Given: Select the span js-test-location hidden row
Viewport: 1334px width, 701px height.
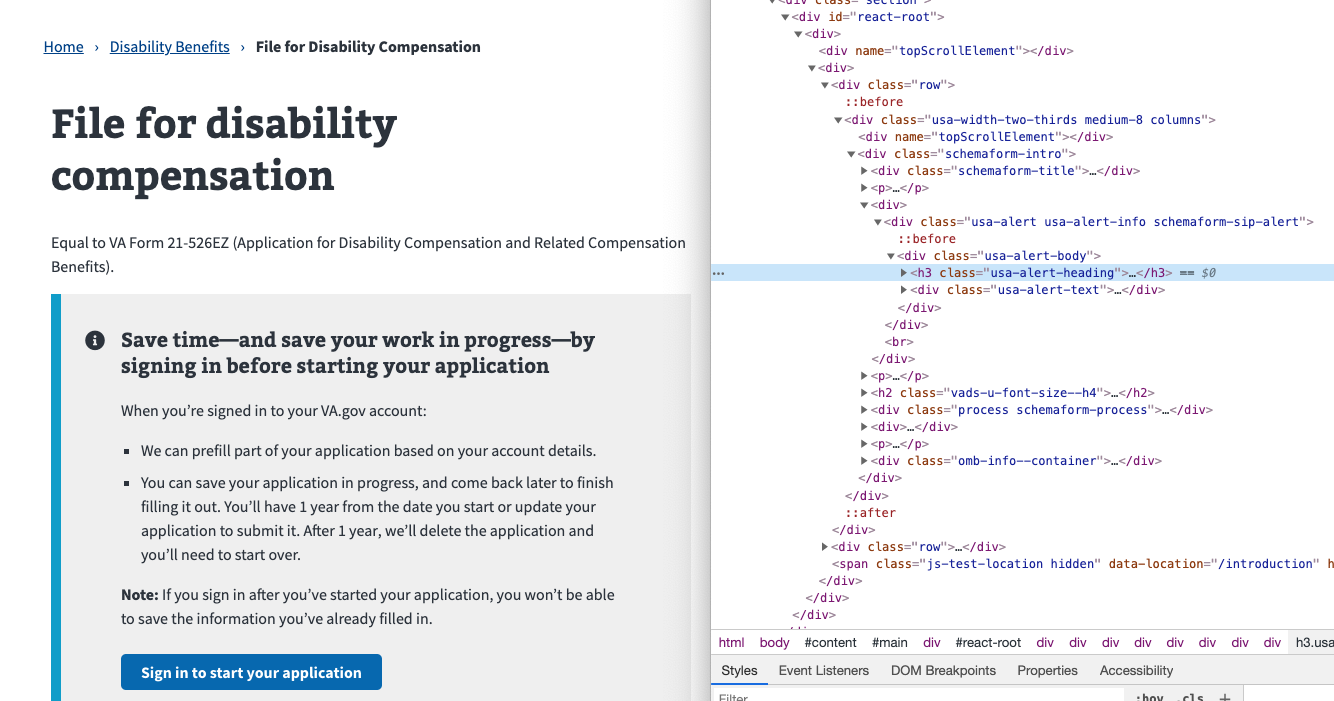Looking at the screenshot, I should pyautogui.click(x=1022, y=564).
